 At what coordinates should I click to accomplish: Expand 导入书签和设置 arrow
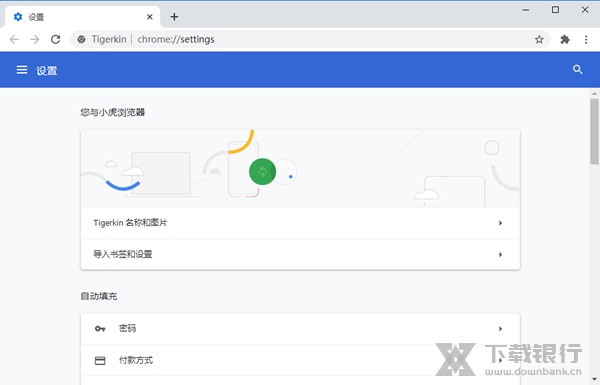click(500, 254)
